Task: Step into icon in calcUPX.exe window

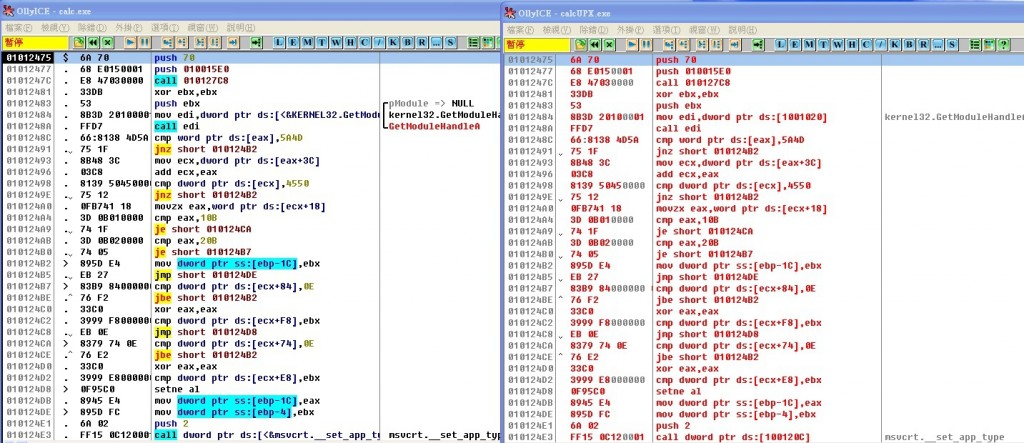Action: (669, 44)
